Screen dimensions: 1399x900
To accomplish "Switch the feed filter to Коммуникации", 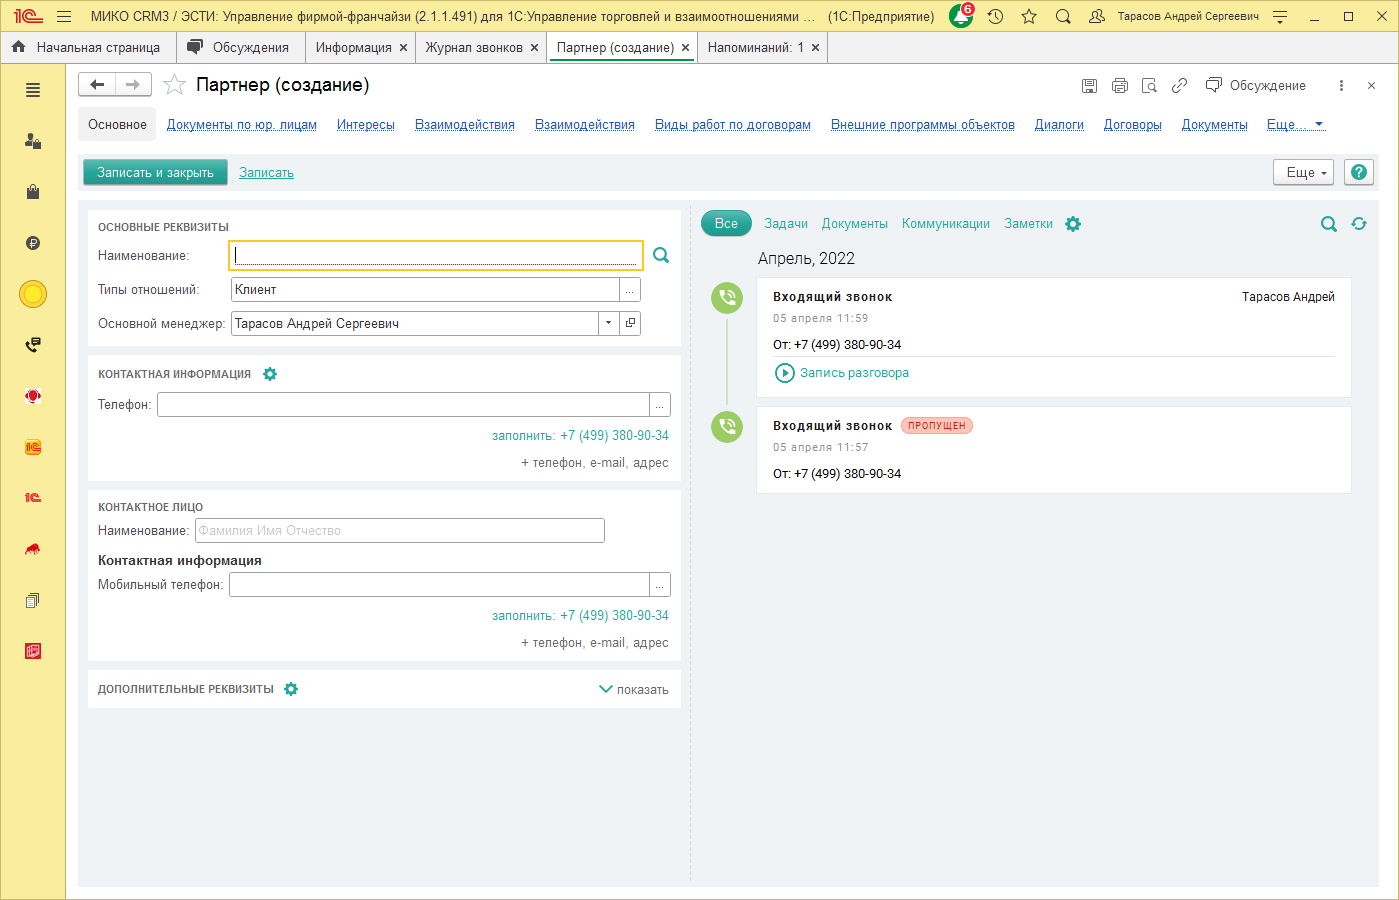I will pos(945,224).
